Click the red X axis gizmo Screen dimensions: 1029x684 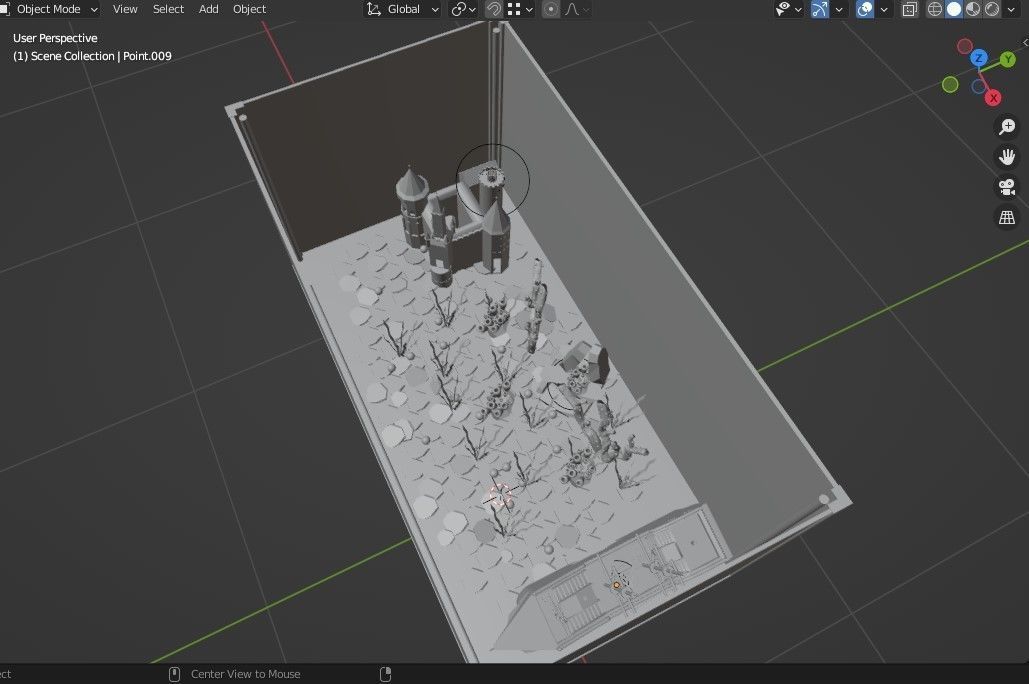[993, 98]
